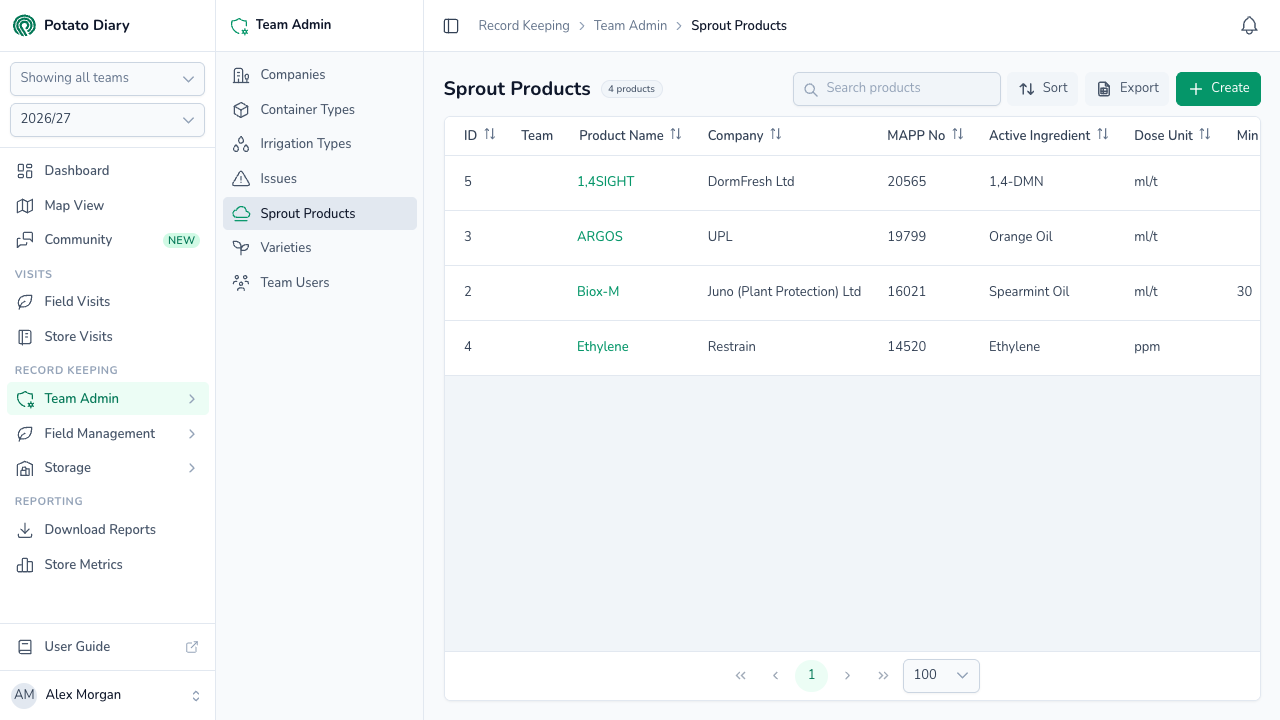Viewport: 1280px width, 720px height.
Task: Sort by MAPP No column arrows
Action: pyautogui.click(x=958, y=134)
